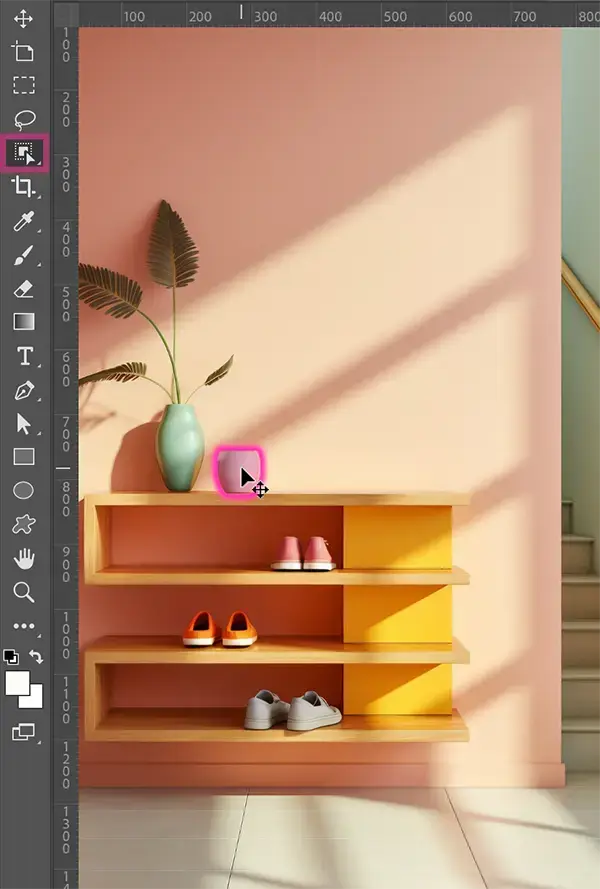
Task: Select the Crop tool
Action: tap(23, 187)
